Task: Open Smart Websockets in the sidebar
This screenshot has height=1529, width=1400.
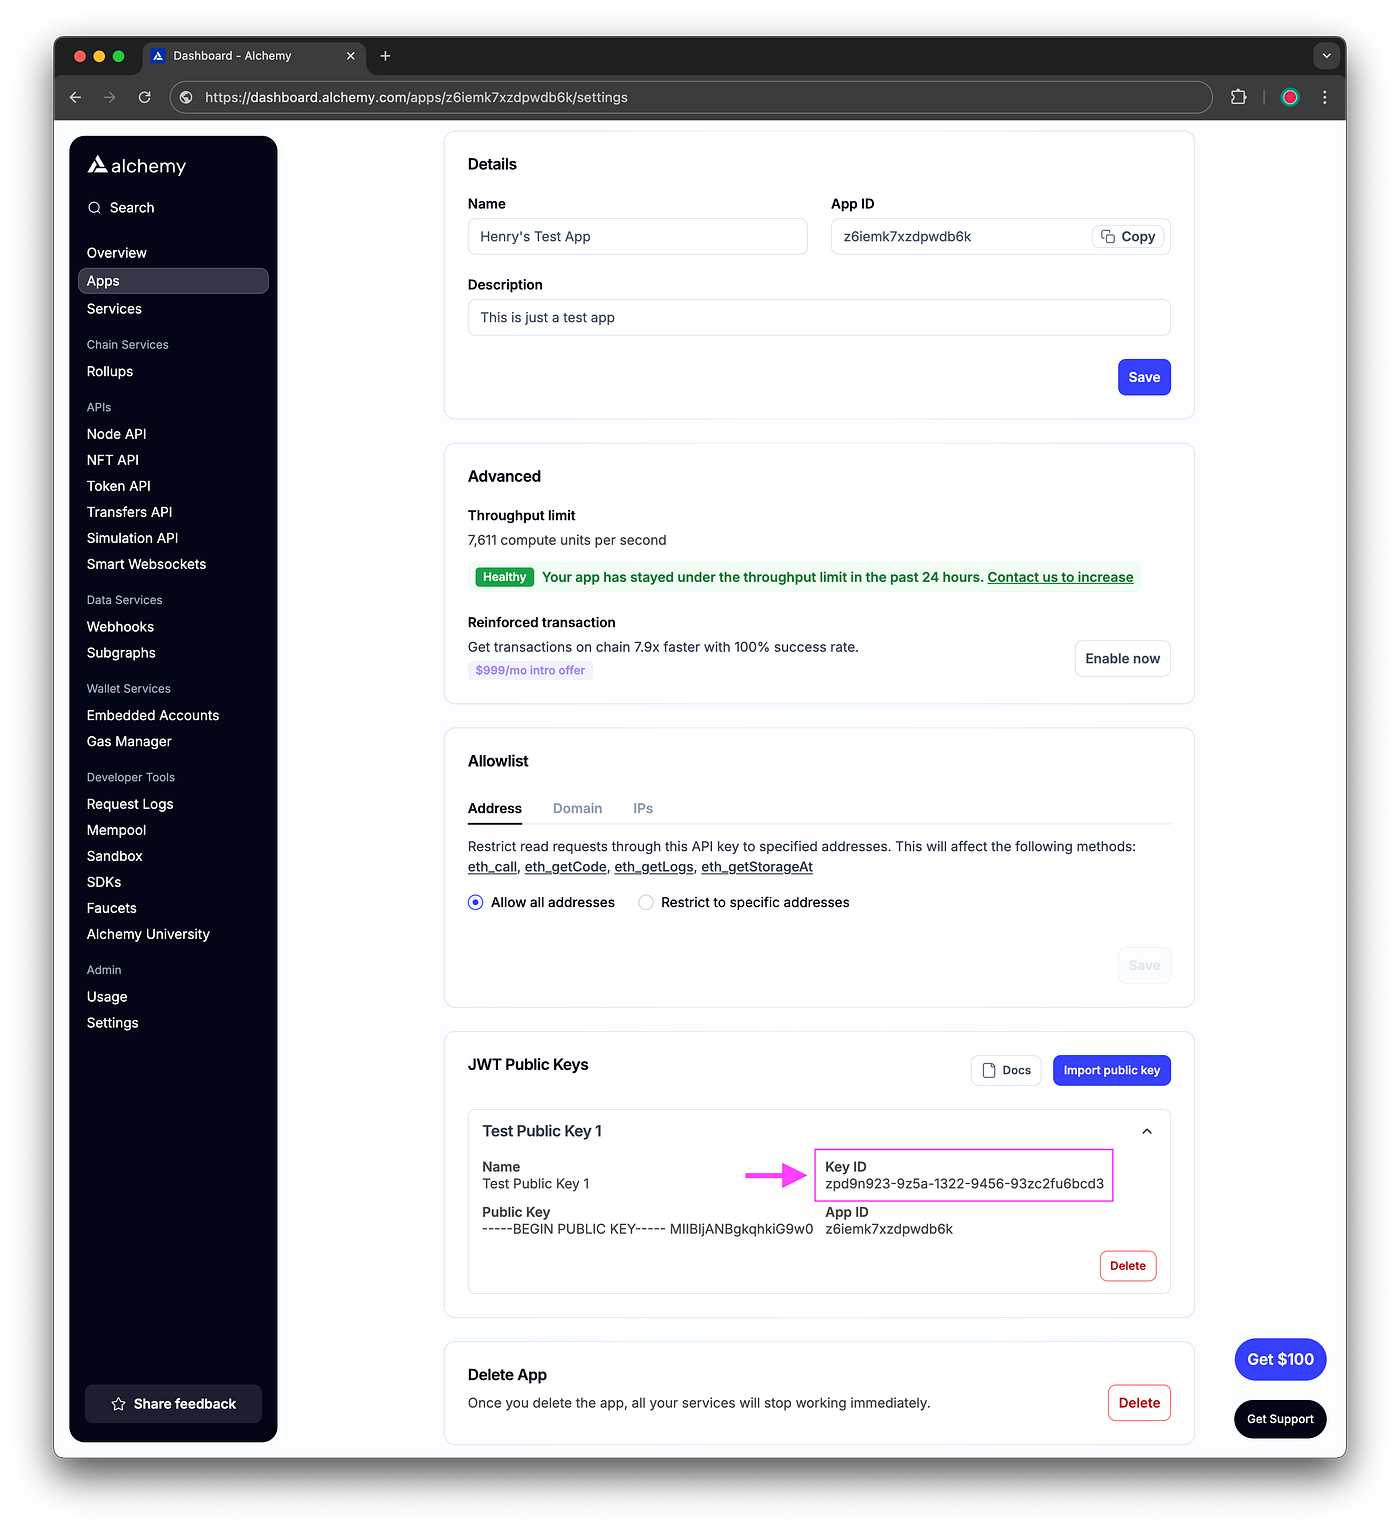Action: [x=147, y=564]
